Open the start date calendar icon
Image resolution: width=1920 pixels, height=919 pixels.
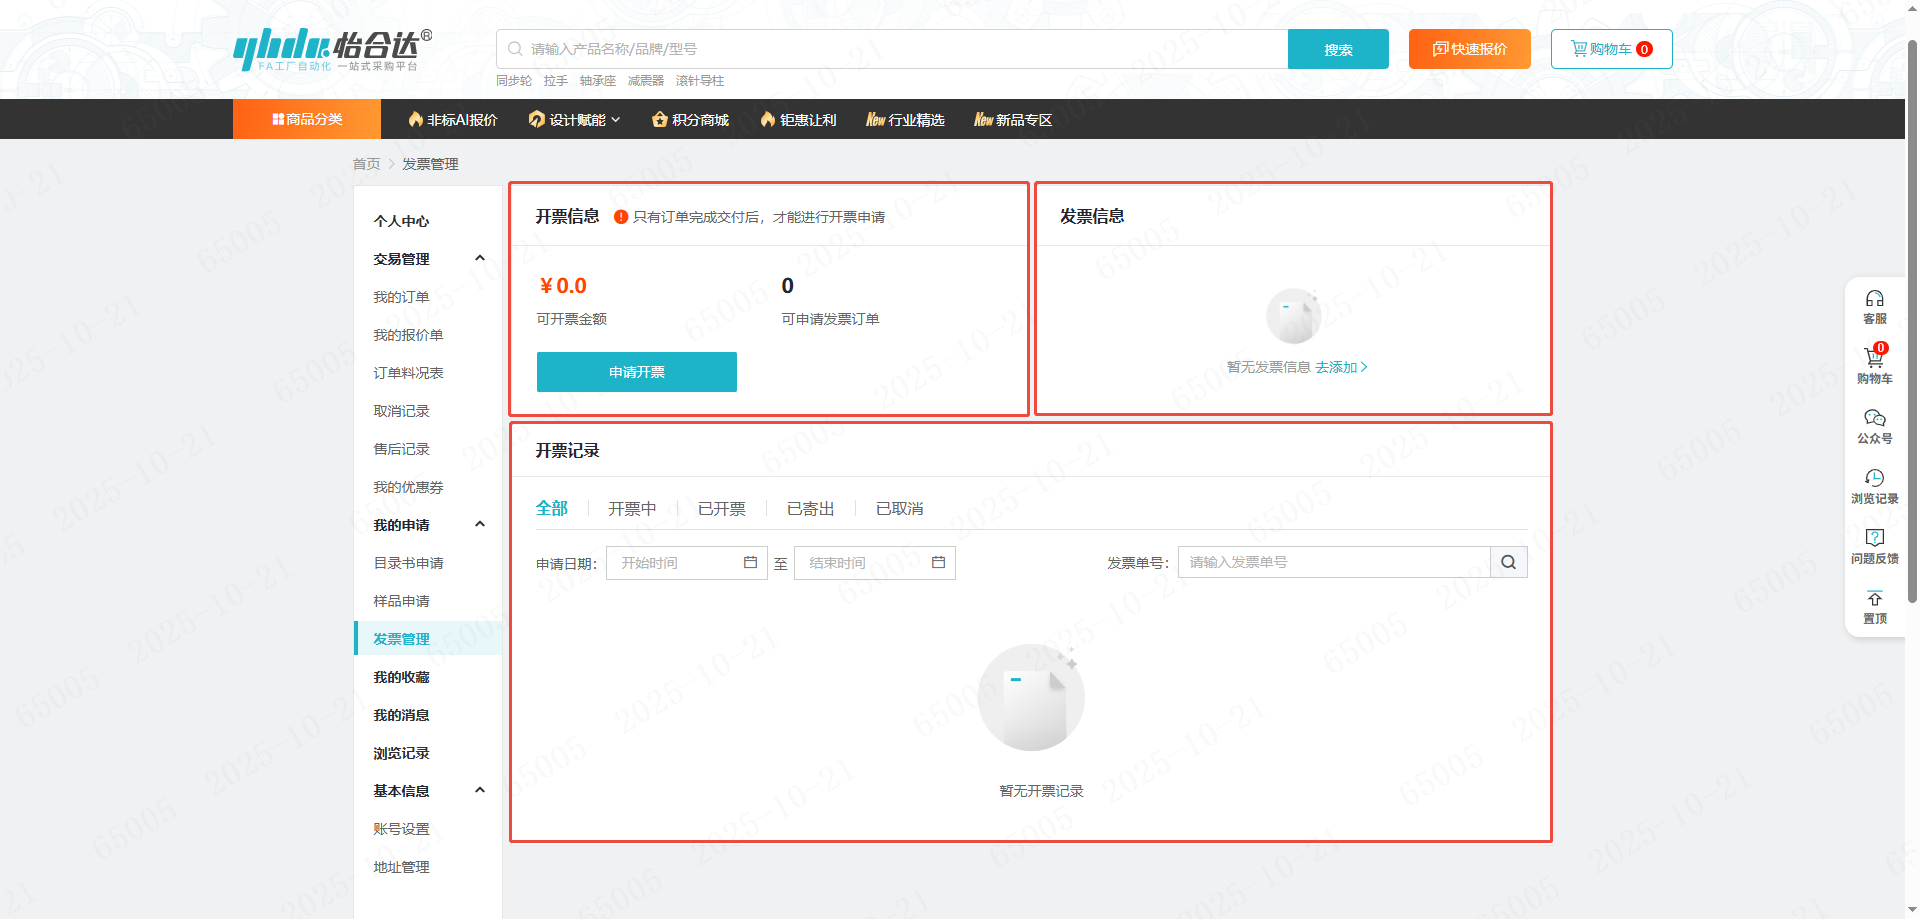(750, 562)
